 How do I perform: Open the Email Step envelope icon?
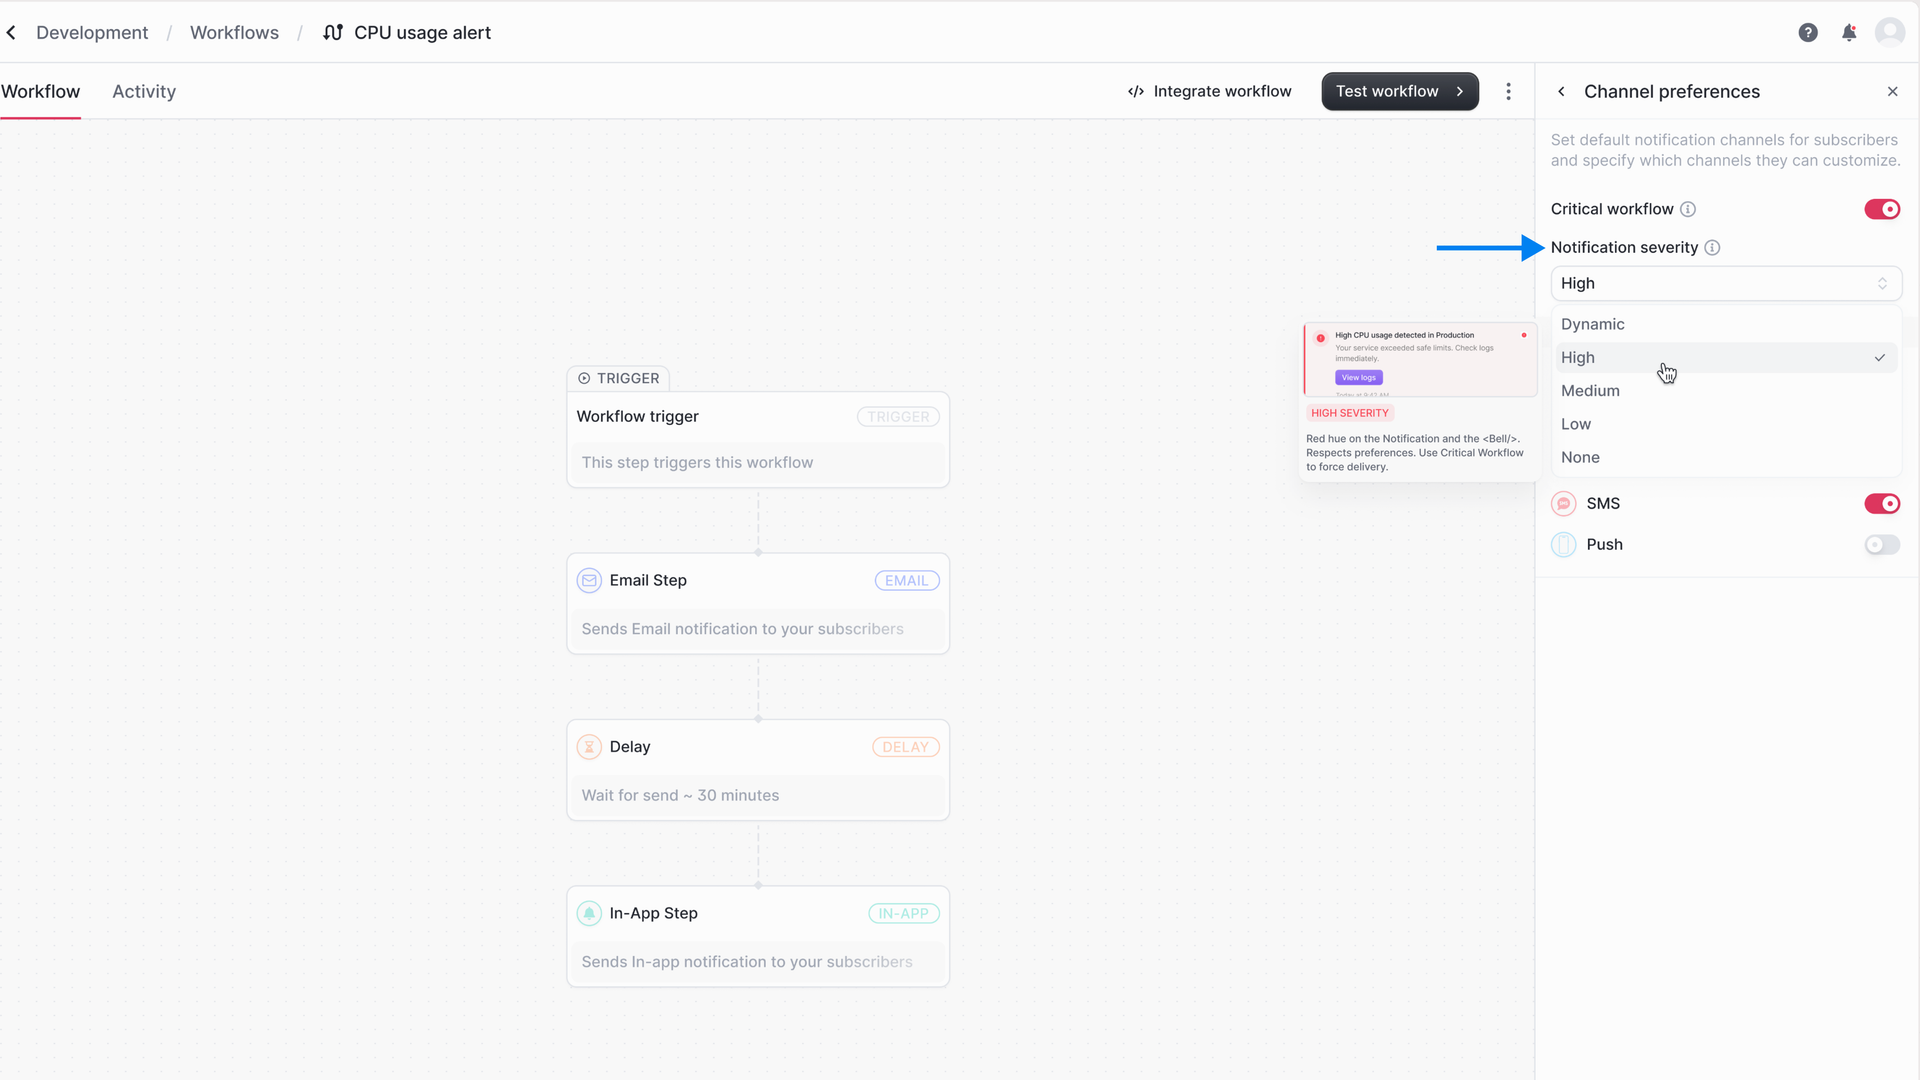pyautogui.click(x=589, y=580)
